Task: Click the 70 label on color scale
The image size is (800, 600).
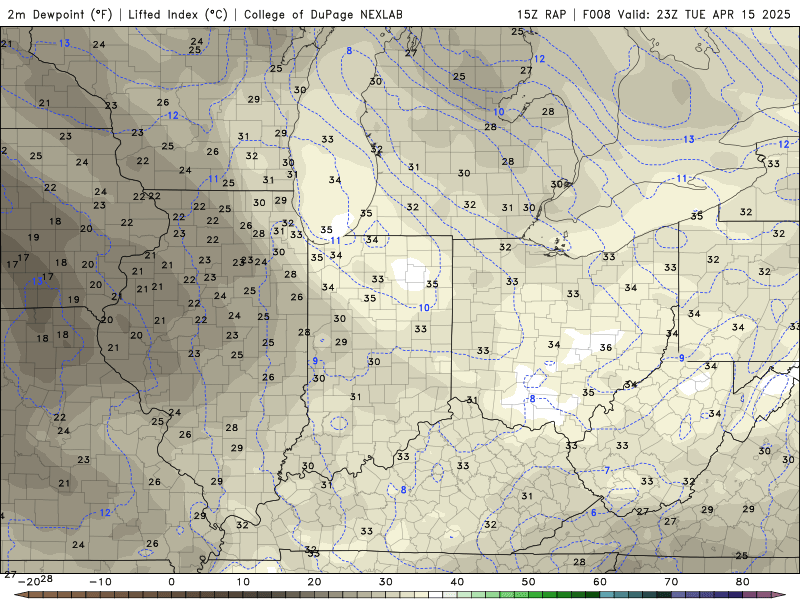Action: pos(671,582)
